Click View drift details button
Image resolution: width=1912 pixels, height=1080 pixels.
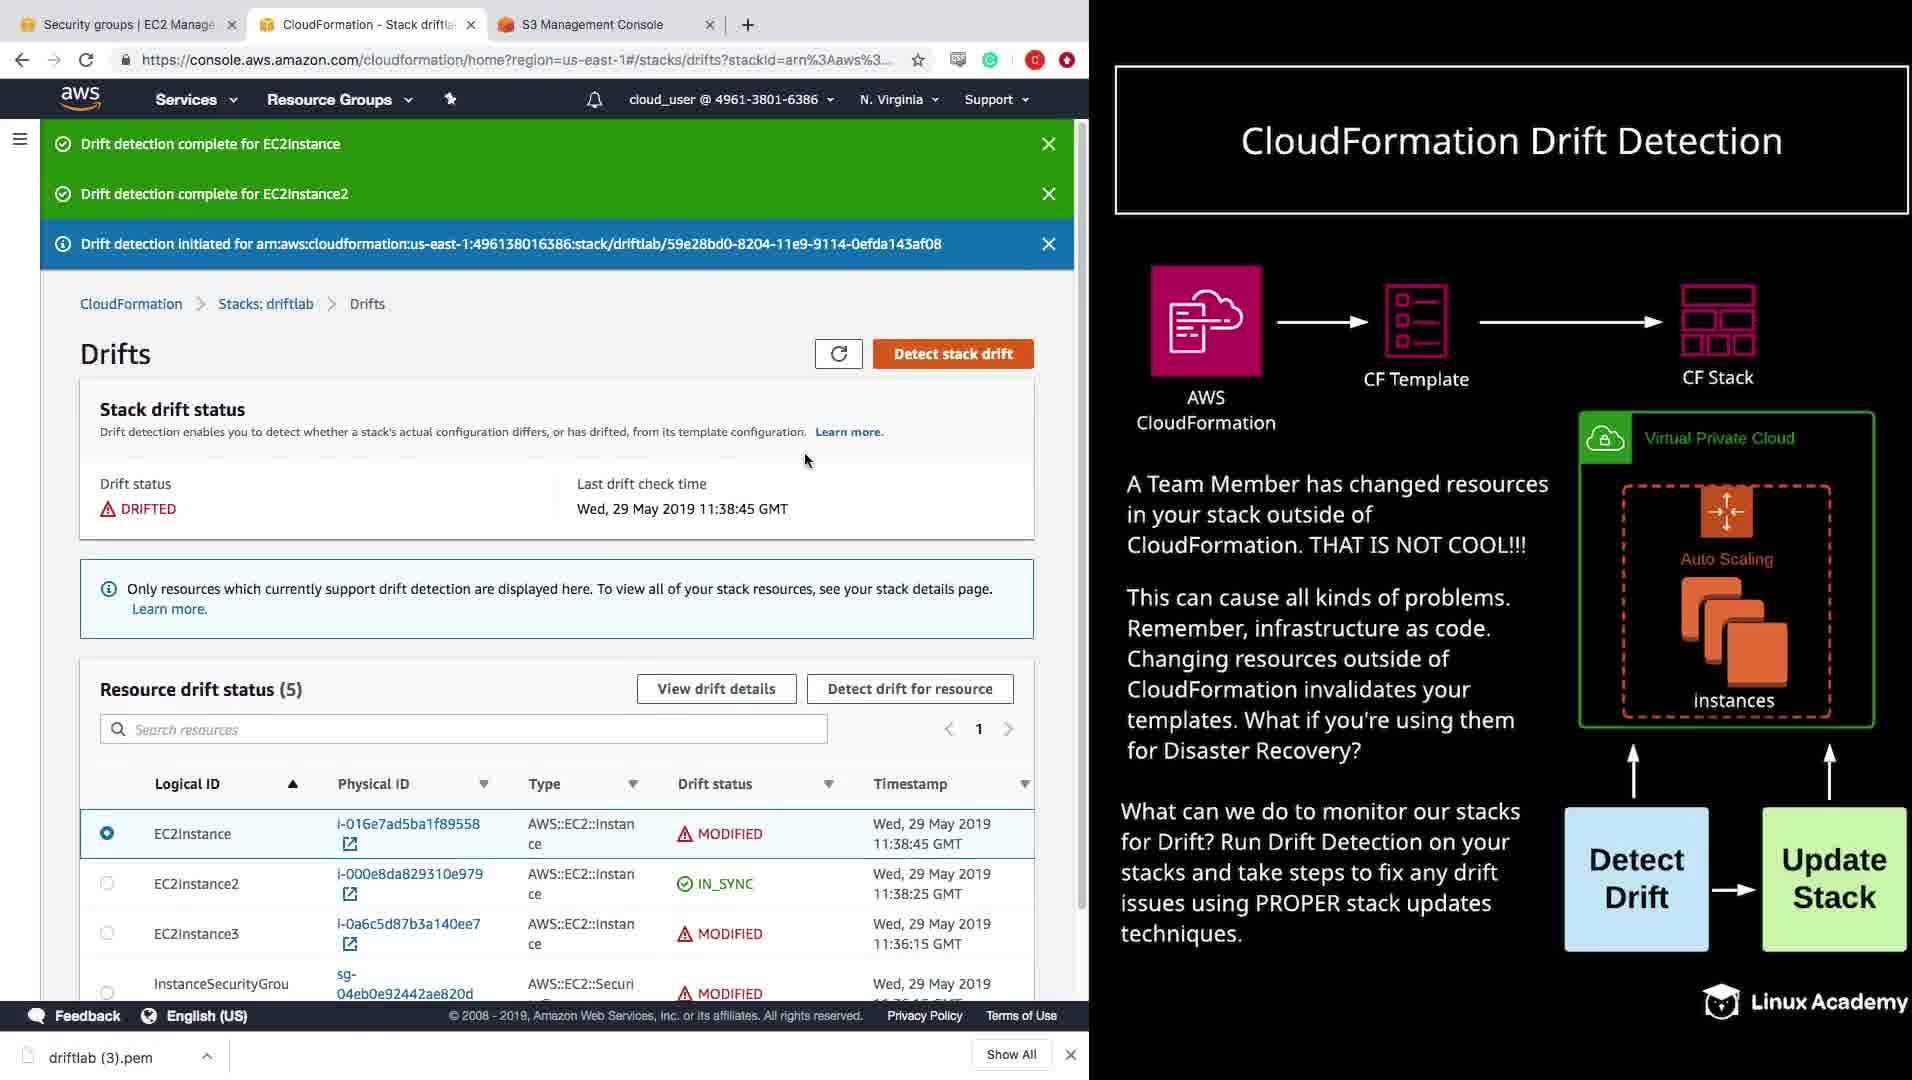tap(716, 689)
